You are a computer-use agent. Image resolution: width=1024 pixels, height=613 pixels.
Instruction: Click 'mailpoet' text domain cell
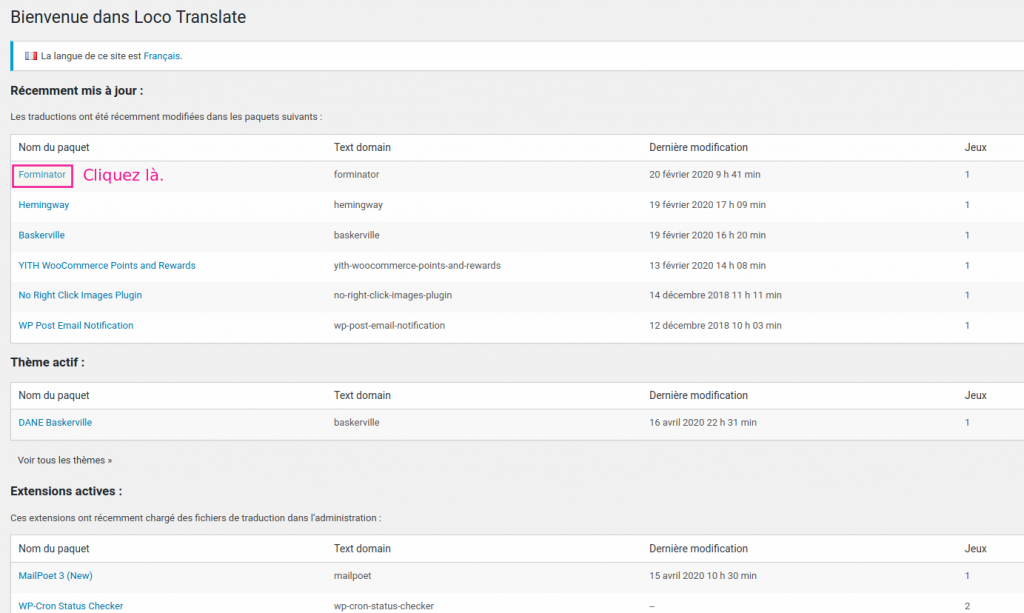click(x=353, y=576)
